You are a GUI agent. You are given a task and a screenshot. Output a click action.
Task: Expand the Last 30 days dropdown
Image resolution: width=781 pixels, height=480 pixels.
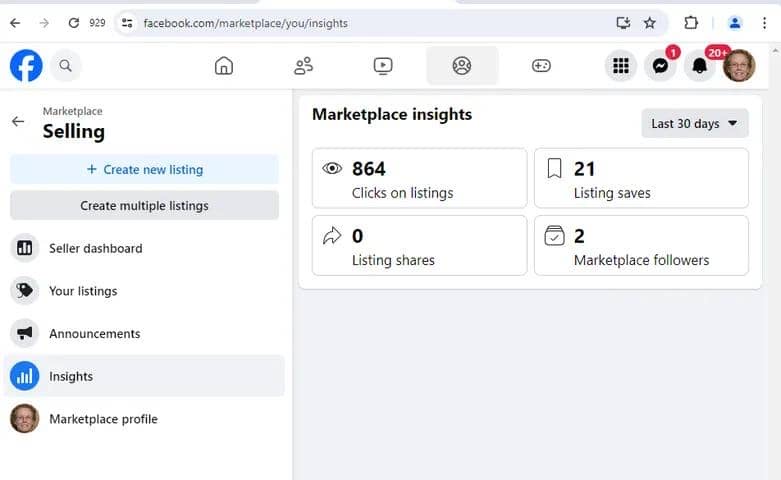point(695,123)
